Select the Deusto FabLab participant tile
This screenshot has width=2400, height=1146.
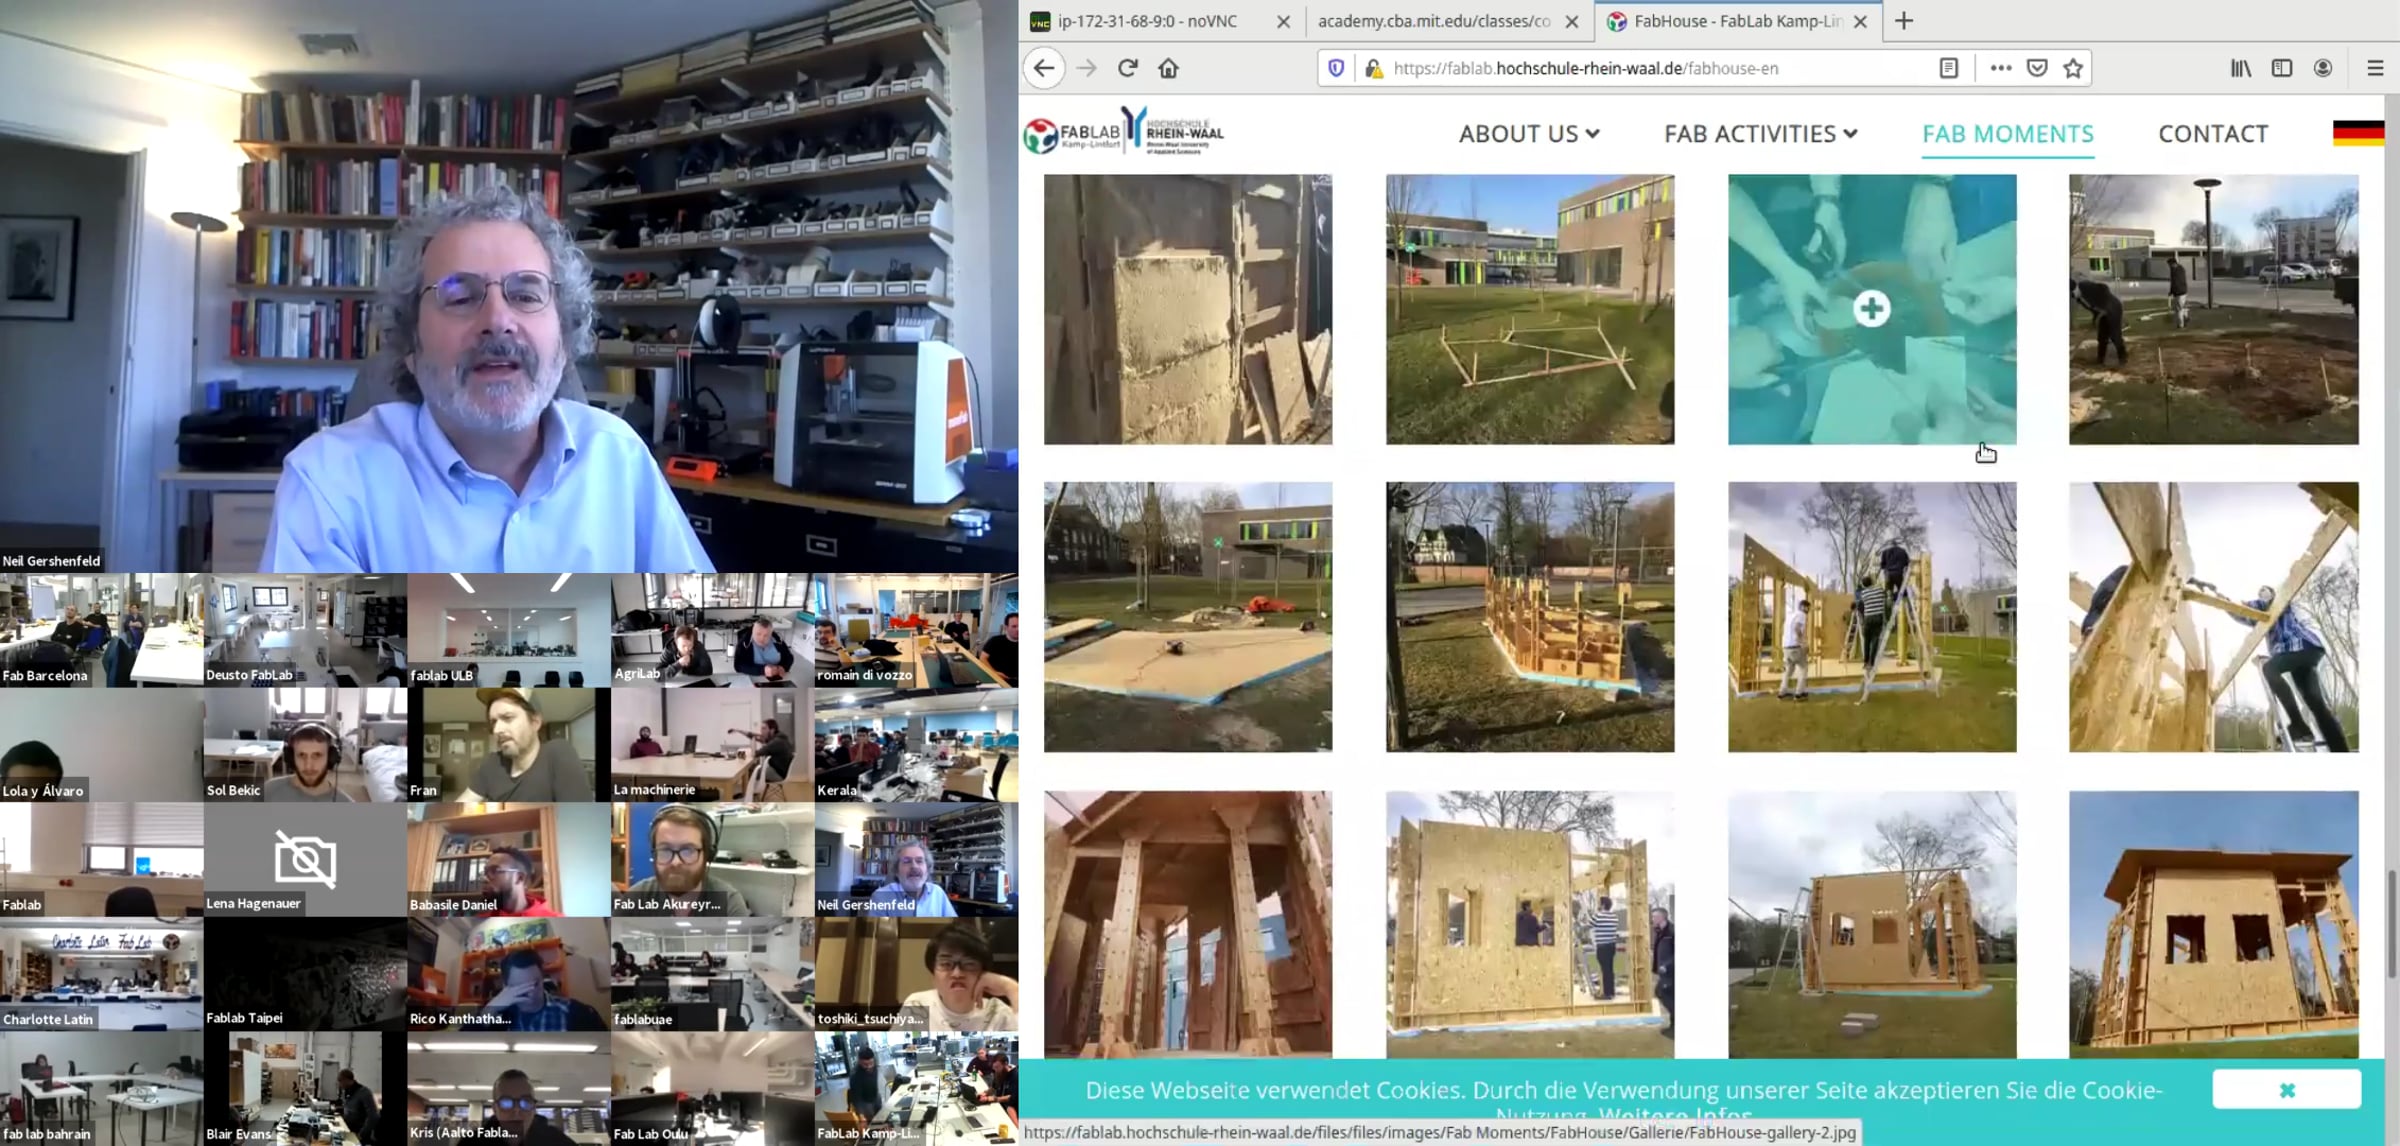coord(305,630)
